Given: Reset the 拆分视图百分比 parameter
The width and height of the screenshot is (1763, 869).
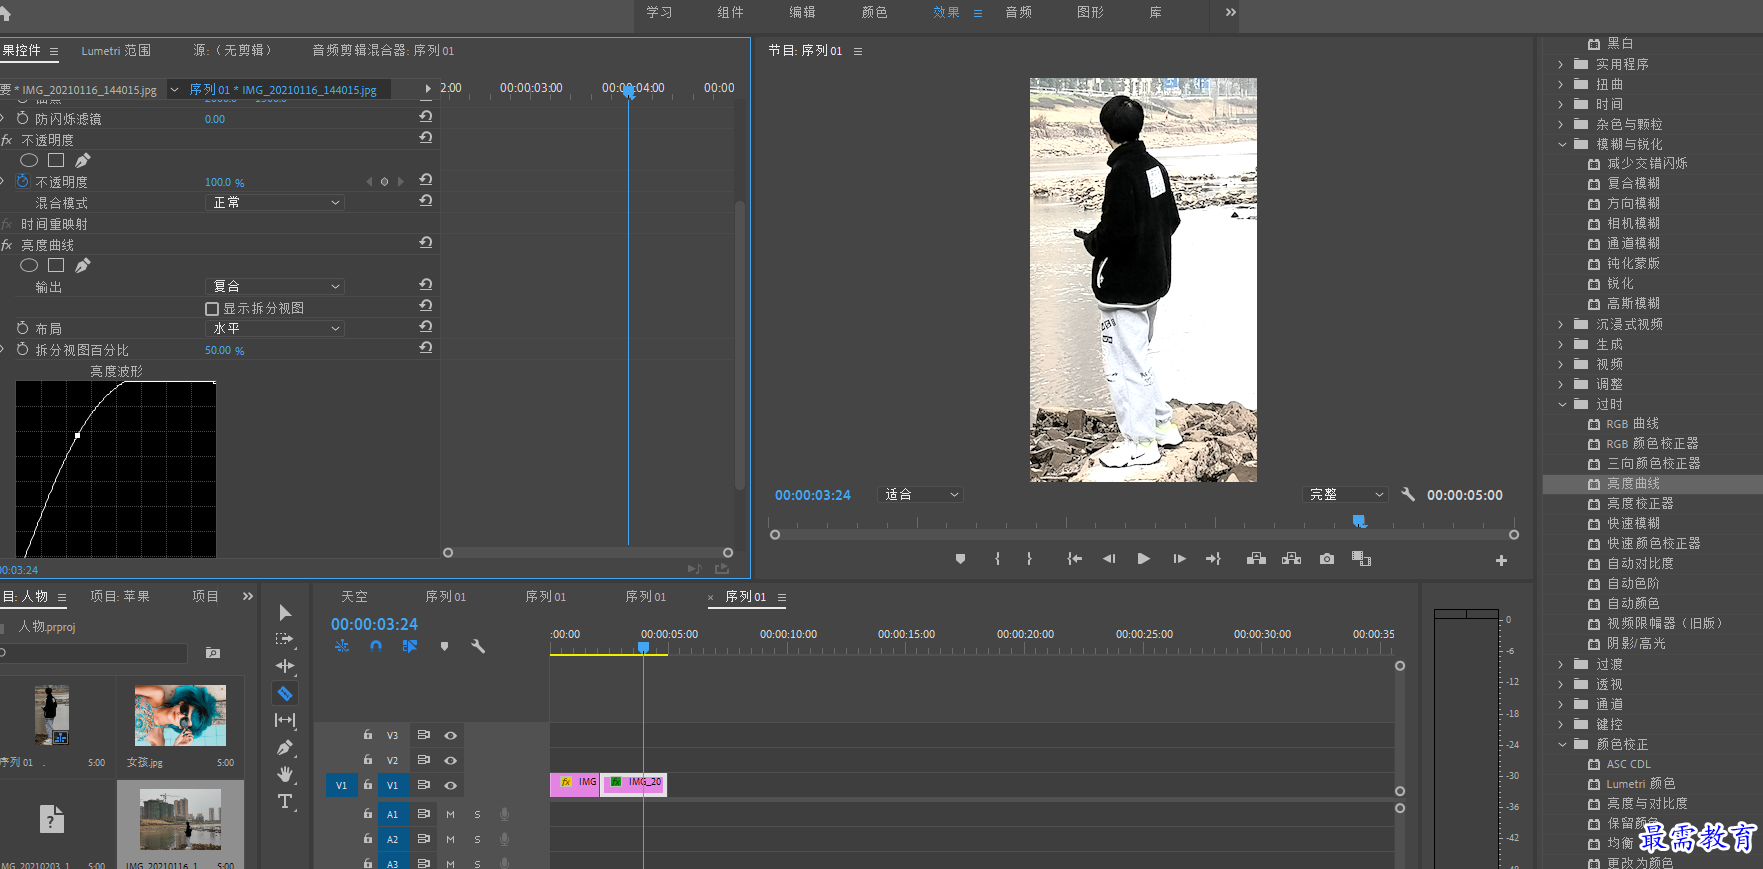Looking at the screenshot, I should coord(426,348).
